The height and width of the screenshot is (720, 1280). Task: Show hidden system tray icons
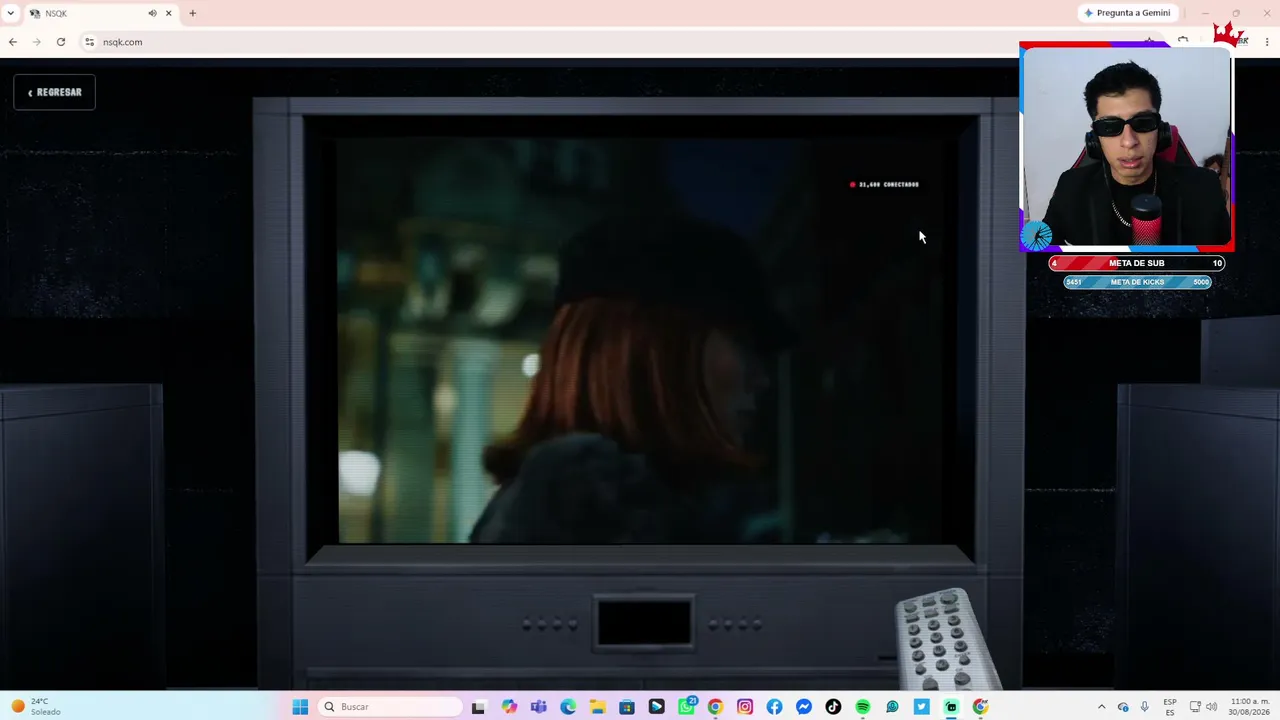coord(1102,707)
